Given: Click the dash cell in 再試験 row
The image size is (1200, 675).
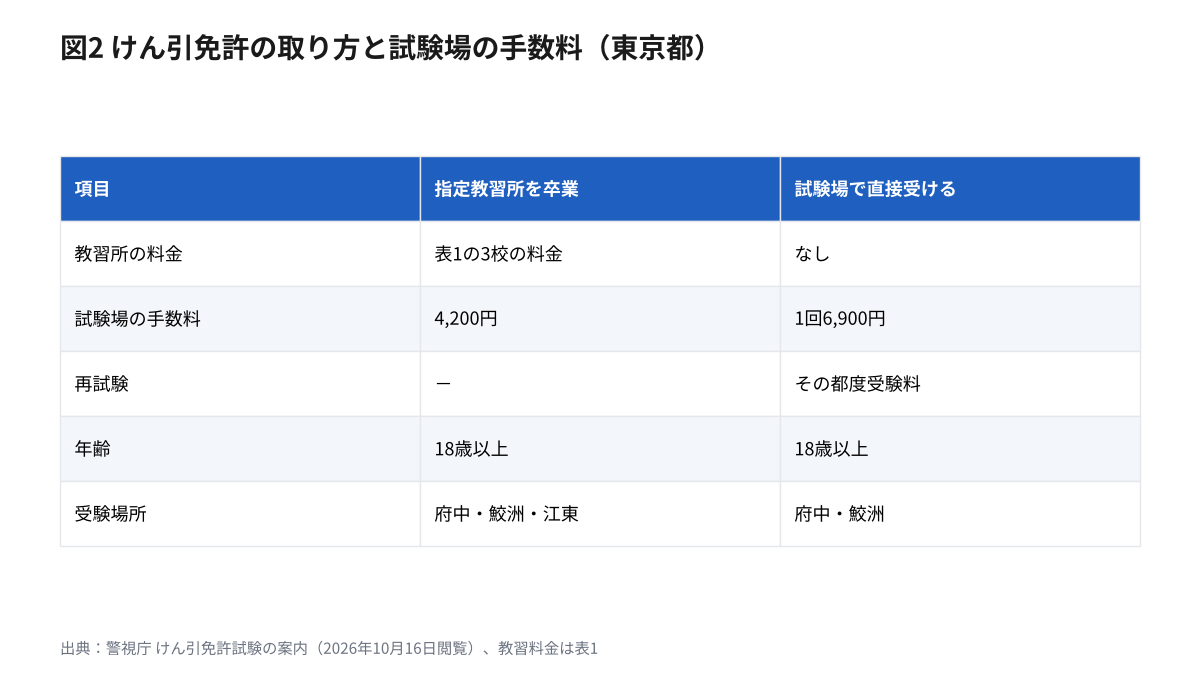Looking at the screenshot, I should [600, 384].
